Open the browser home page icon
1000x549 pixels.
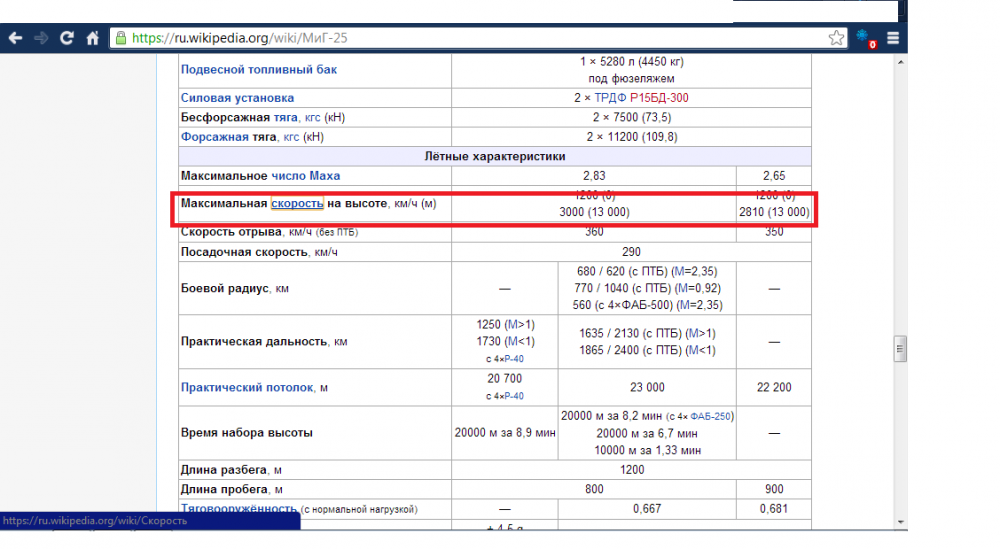point(93,38)
